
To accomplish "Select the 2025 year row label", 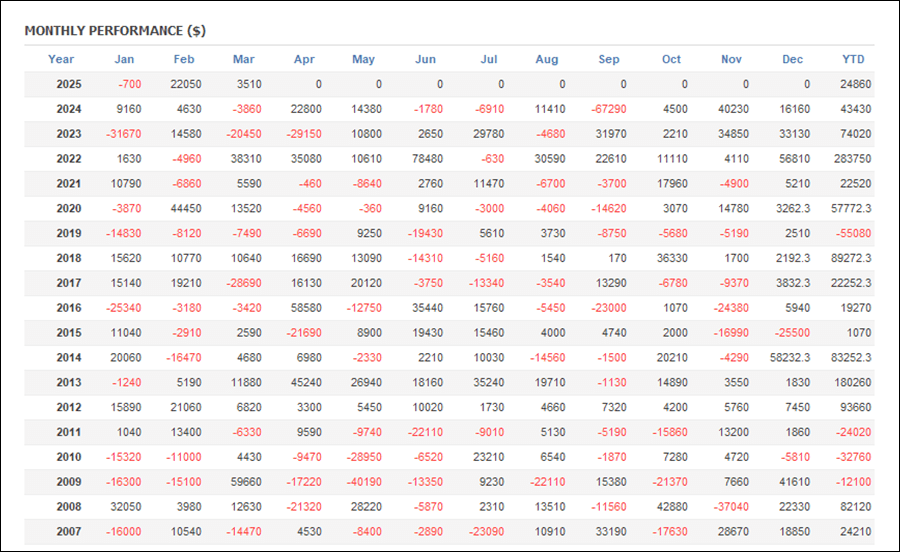I will click(69, 84).
